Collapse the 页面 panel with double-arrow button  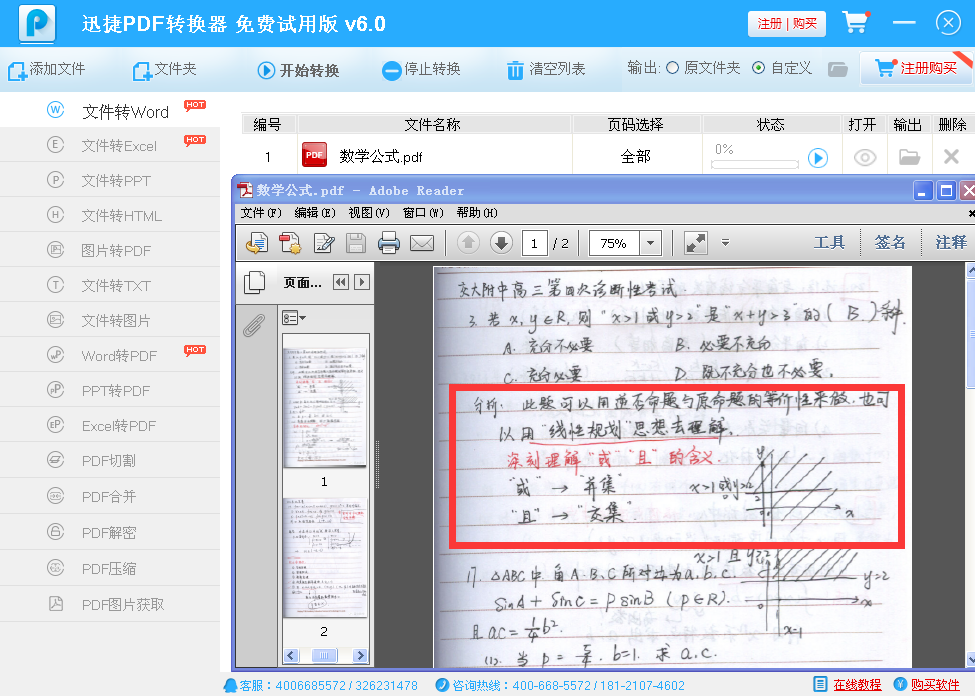tap(341, 282)
